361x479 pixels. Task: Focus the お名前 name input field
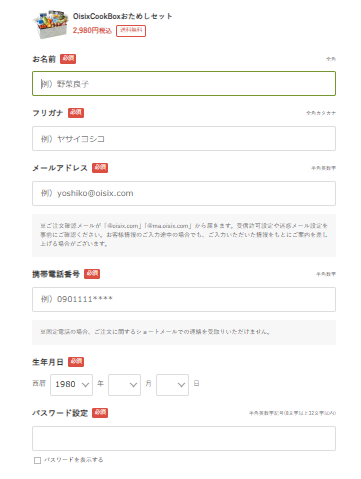coord(184,83)
